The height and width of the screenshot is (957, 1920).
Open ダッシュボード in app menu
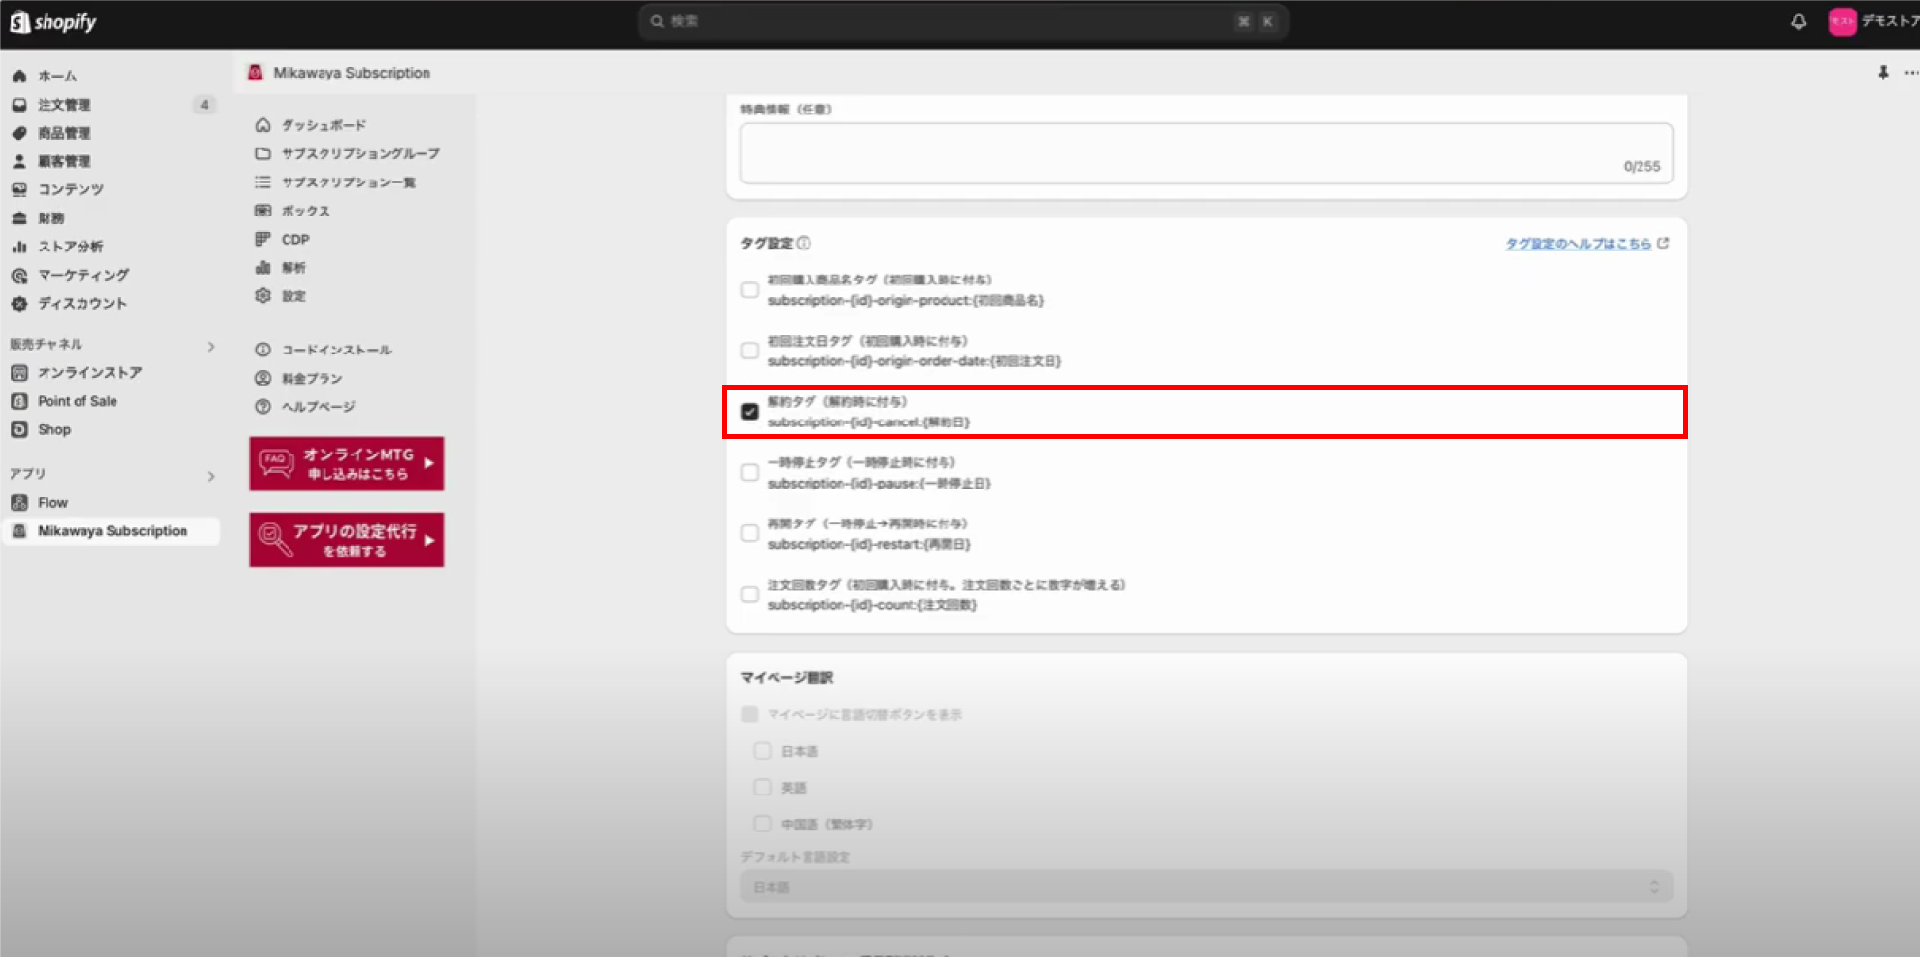[x=323, y=125]
